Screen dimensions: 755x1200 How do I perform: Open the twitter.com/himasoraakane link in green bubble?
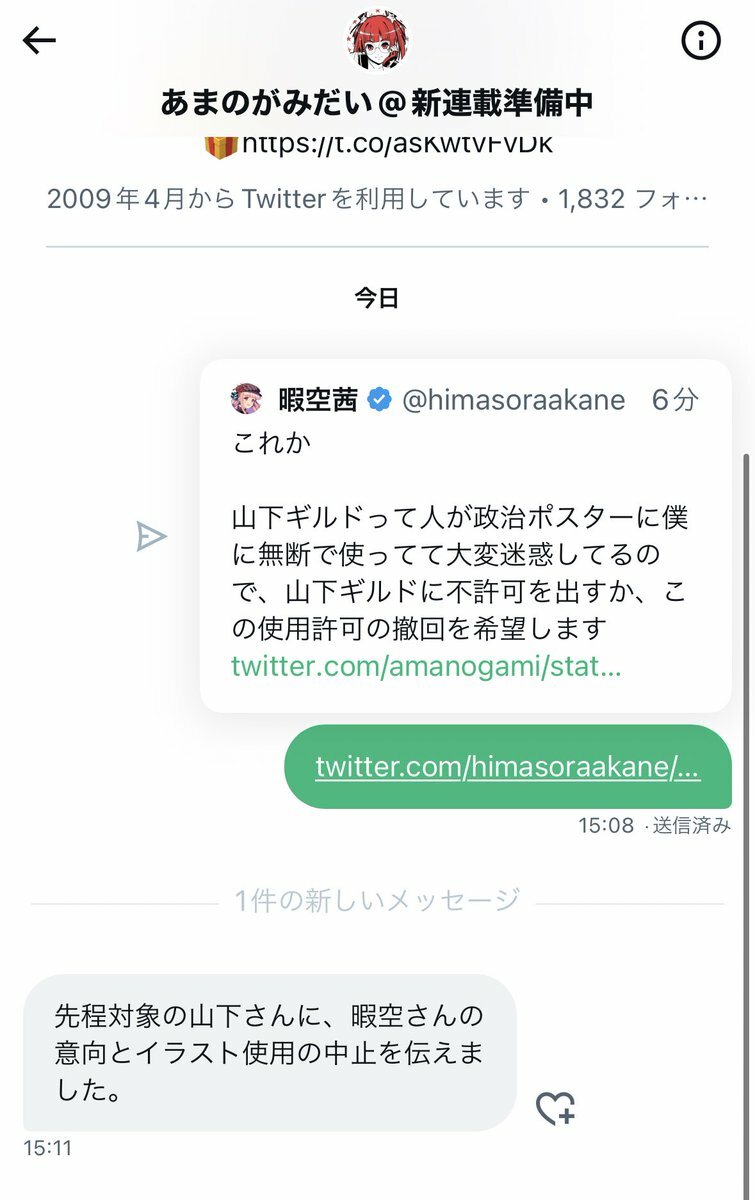(x=507, y=767)
